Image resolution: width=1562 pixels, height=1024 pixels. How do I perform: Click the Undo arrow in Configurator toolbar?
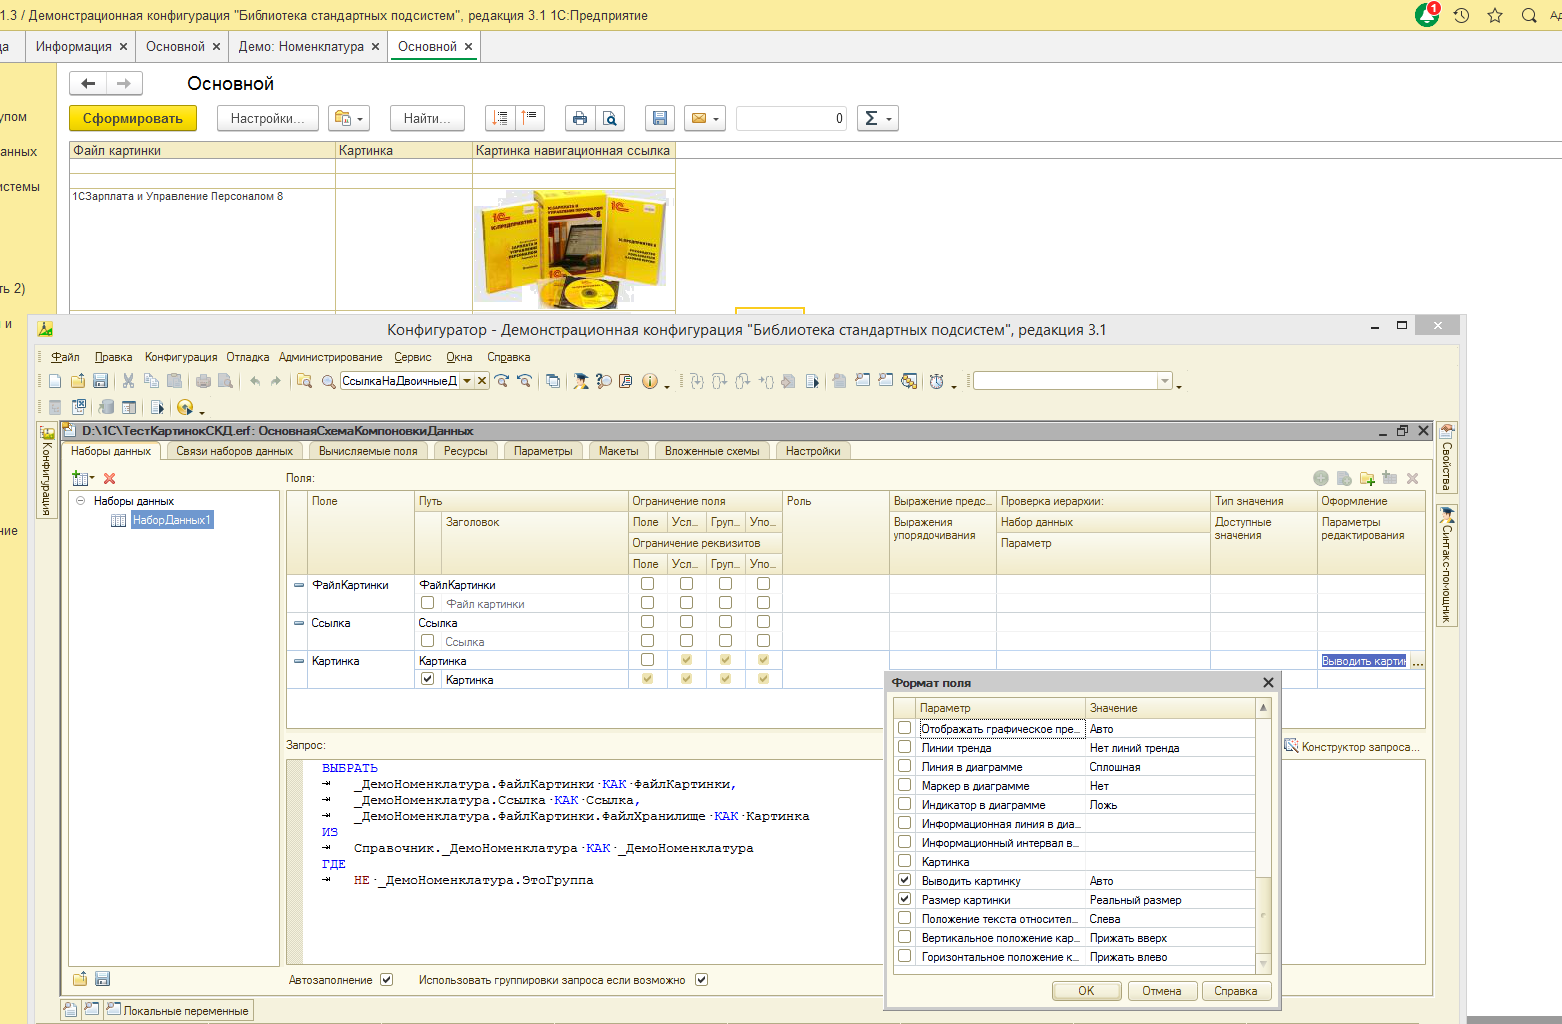click(255, 381)
